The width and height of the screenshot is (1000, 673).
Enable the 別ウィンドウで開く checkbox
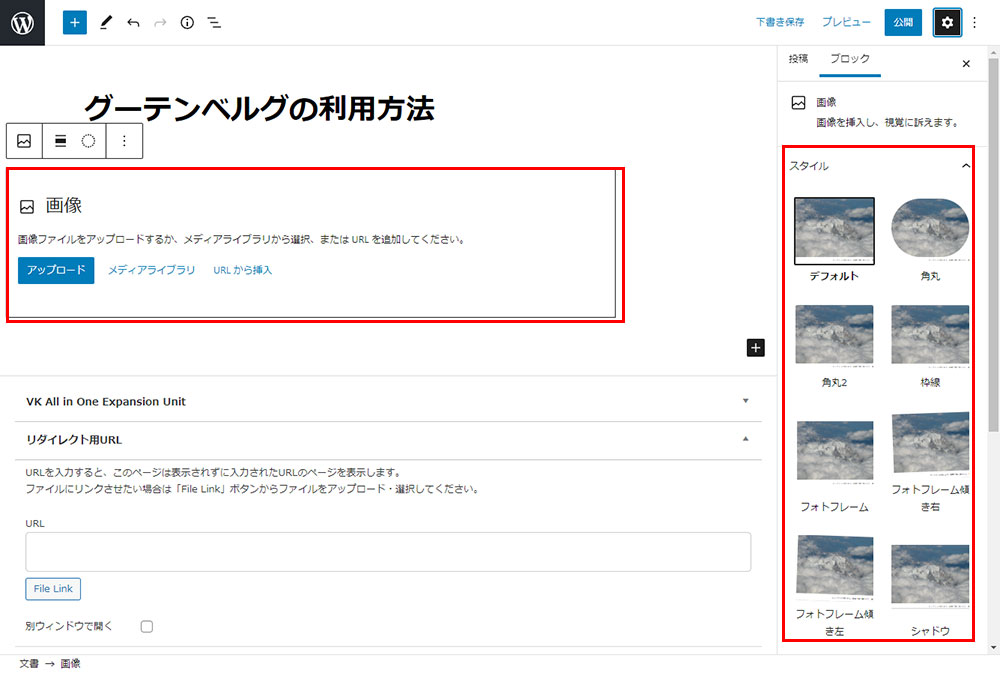point(147,627)
